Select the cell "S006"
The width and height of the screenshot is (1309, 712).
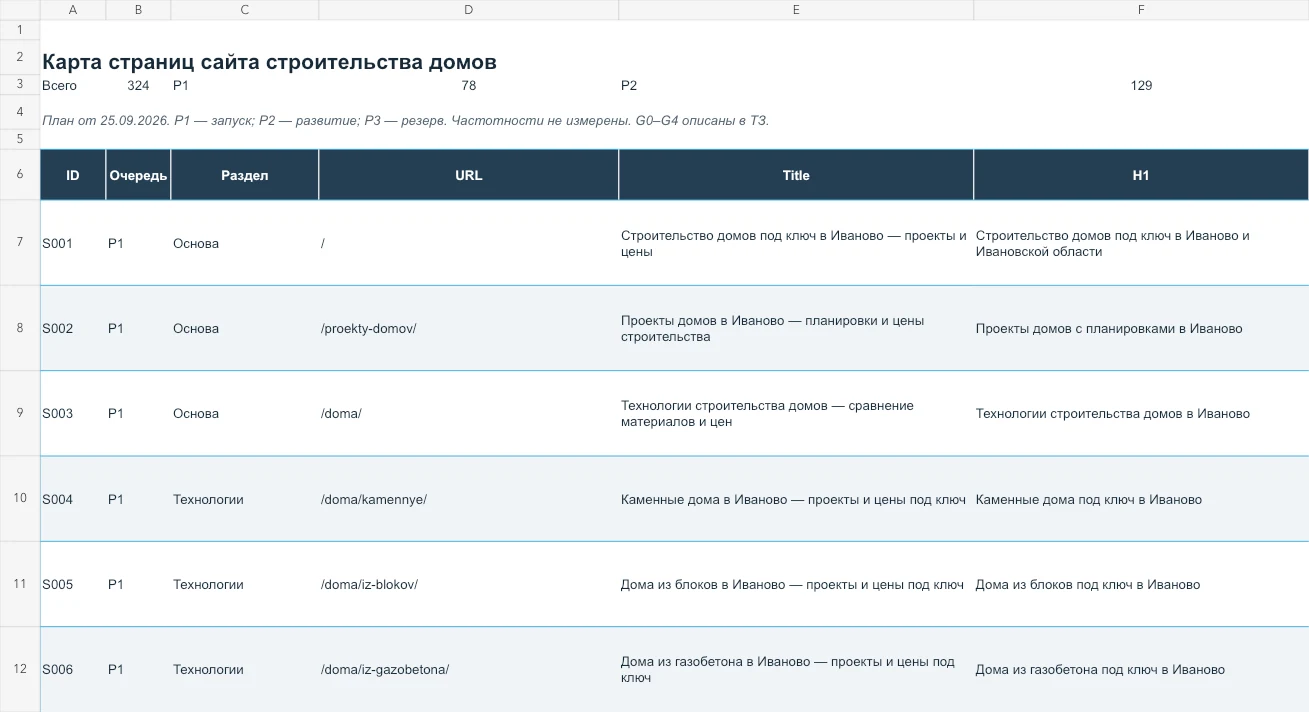click(73, 669)
